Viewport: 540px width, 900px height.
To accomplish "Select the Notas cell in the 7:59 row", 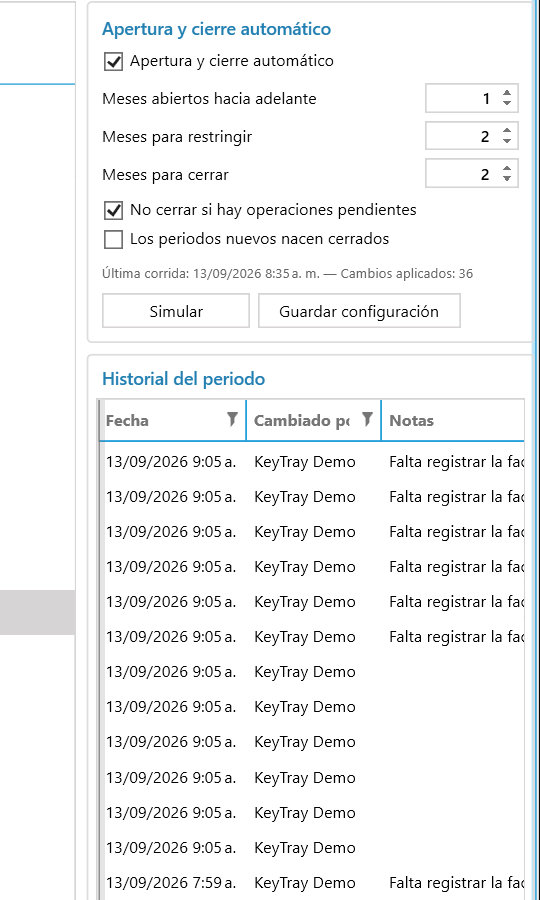I will point(453,883).
